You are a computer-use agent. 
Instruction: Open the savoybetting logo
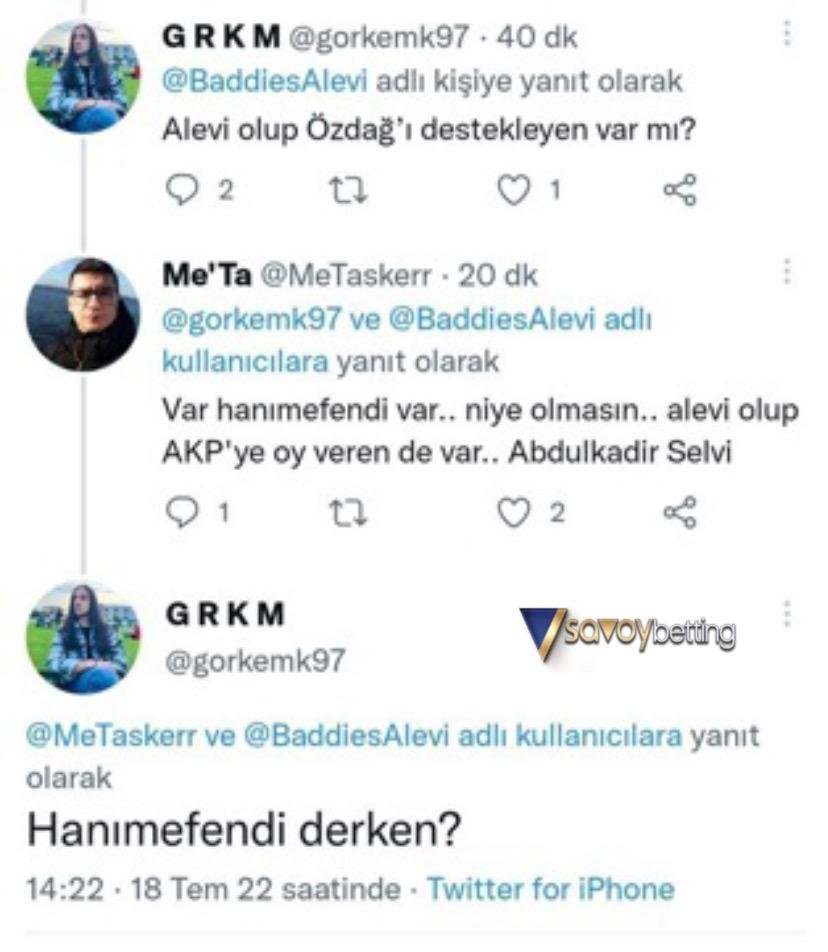coord(627,633)
